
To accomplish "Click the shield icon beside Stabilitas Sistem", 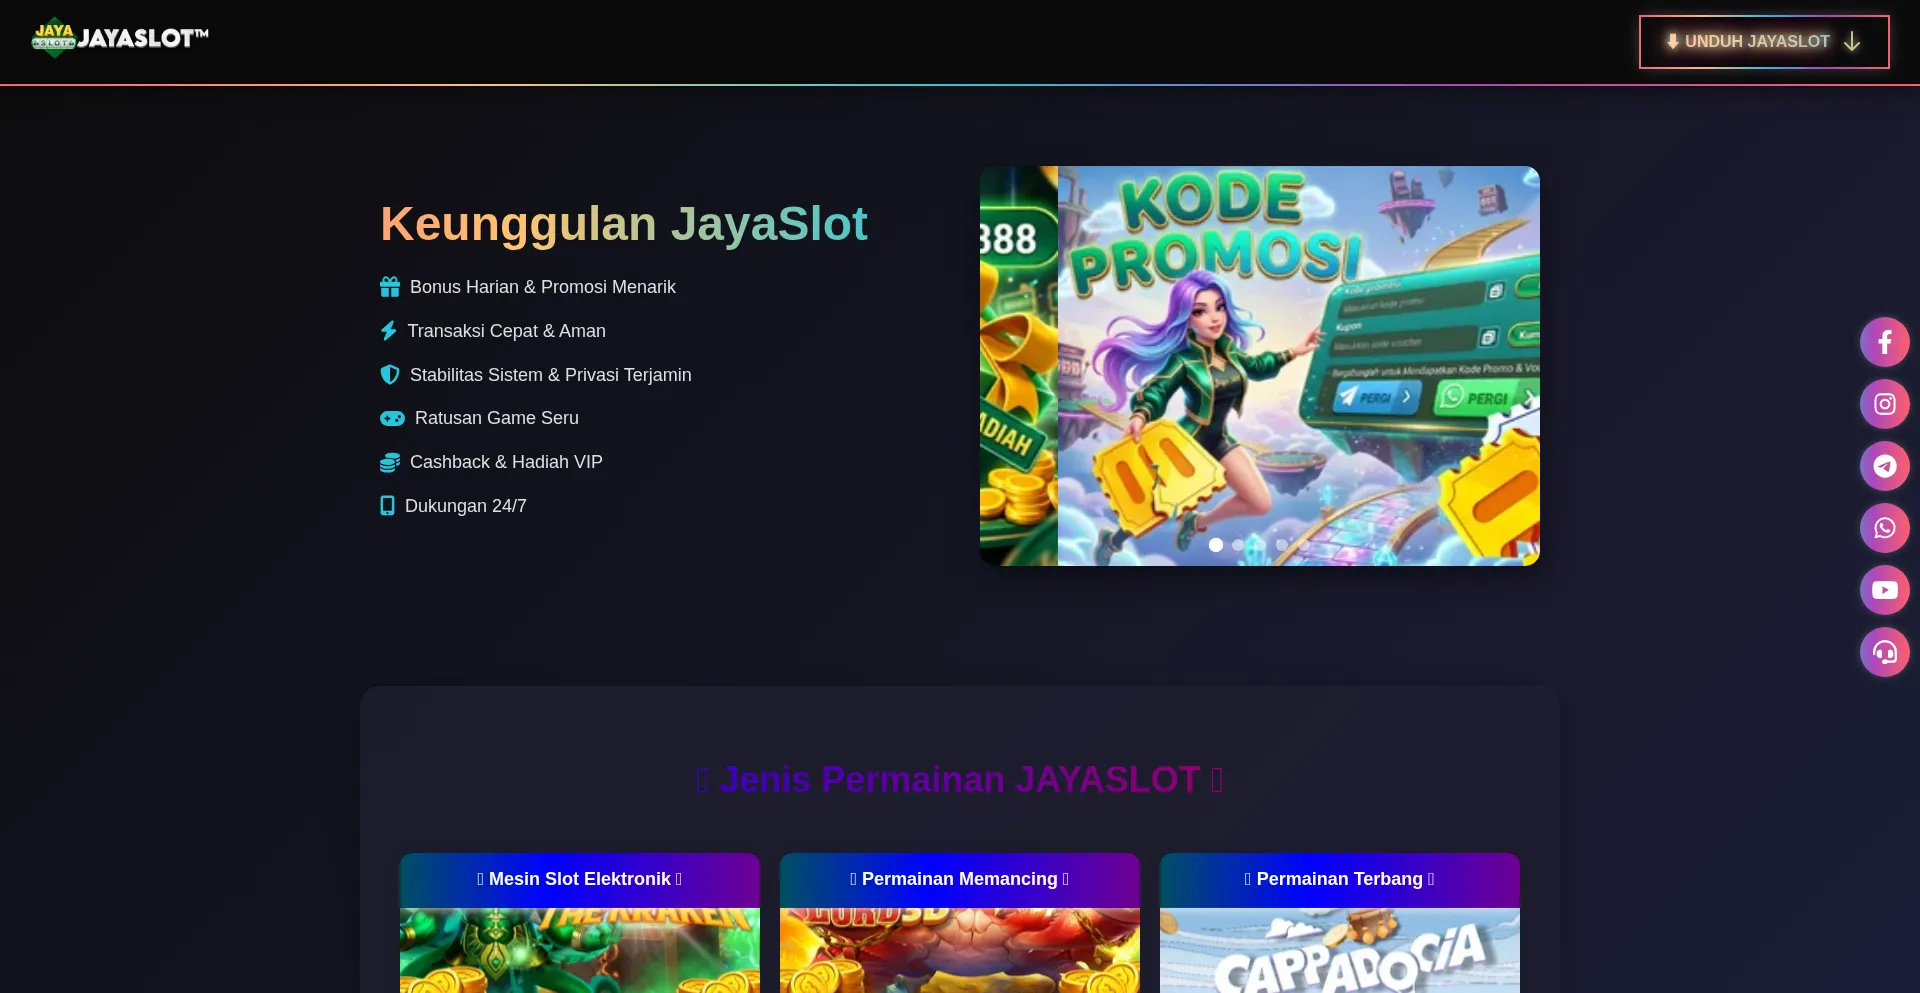I will (x=390, y=375).
